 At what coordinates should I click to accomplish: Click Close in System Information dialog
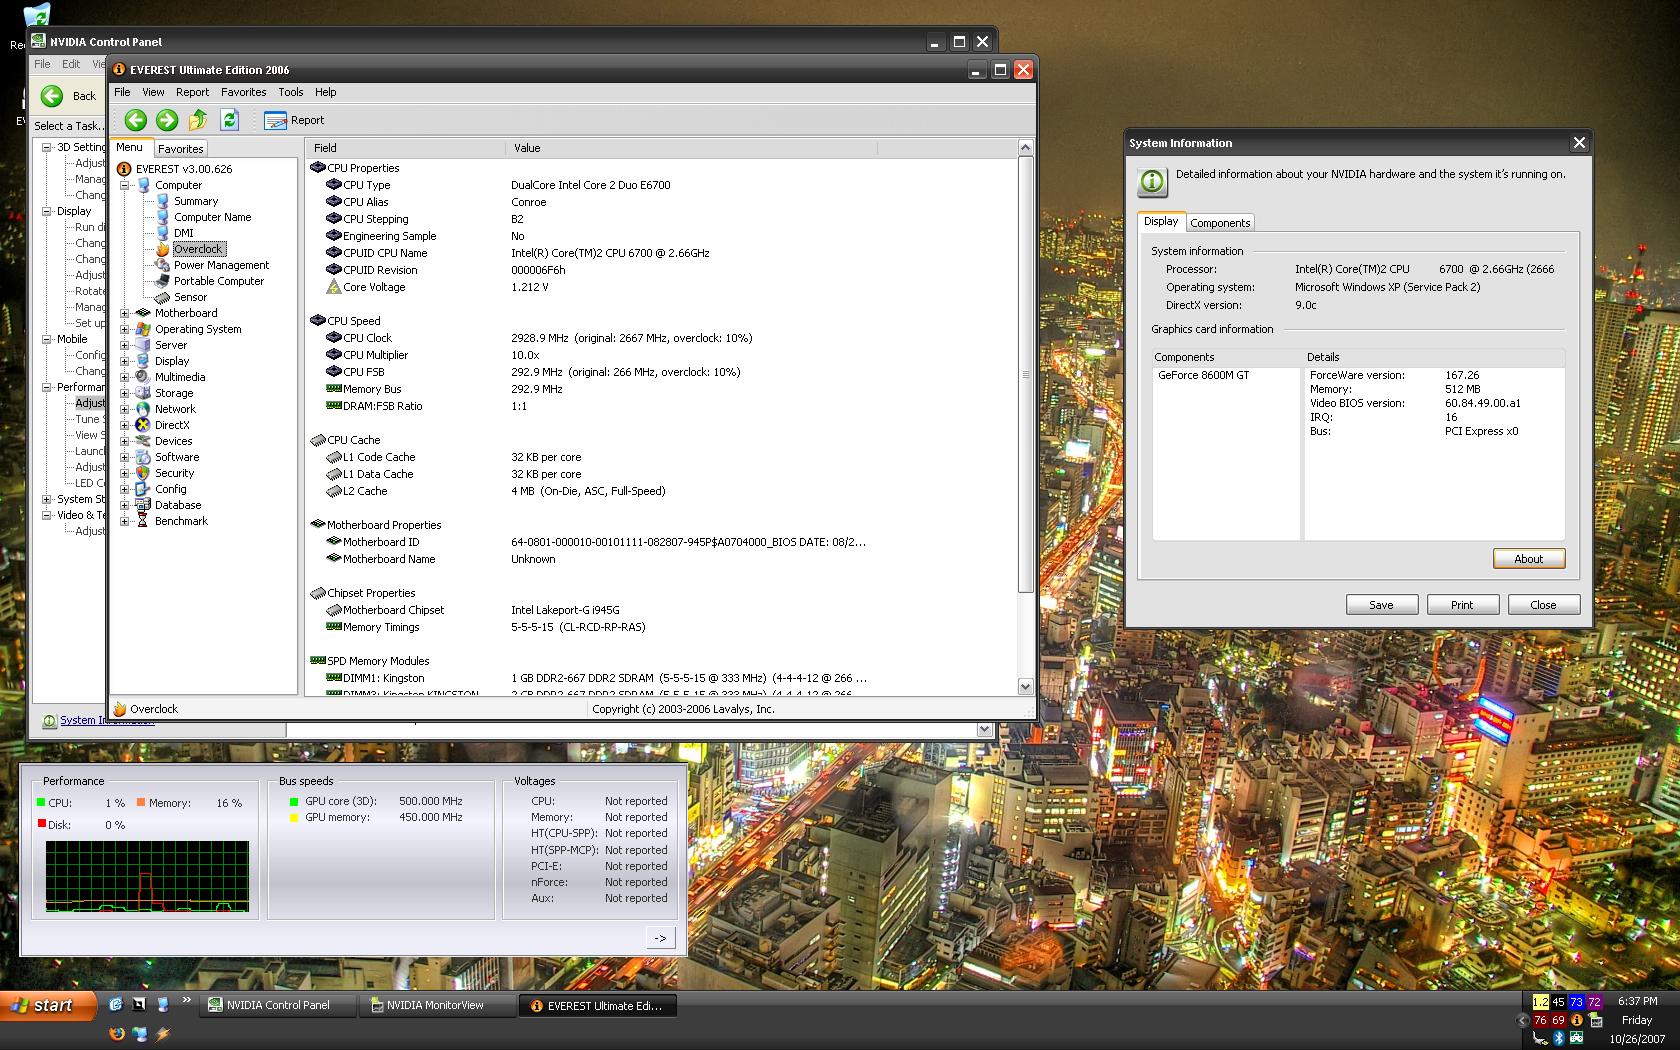pos(1543,605)
